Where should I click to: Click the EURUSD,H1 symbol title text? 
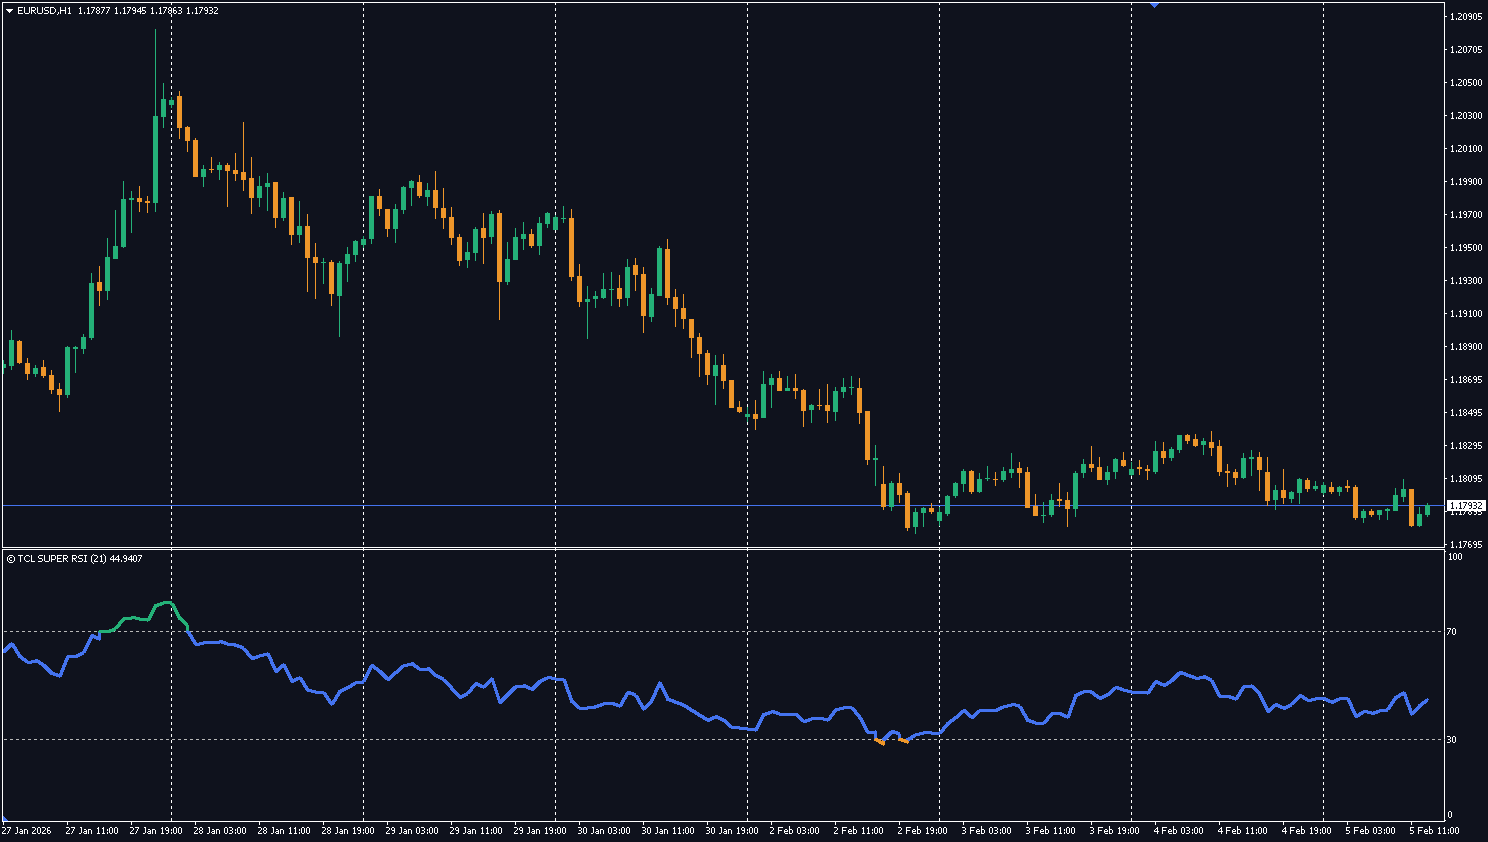click(x=45, y=11)
